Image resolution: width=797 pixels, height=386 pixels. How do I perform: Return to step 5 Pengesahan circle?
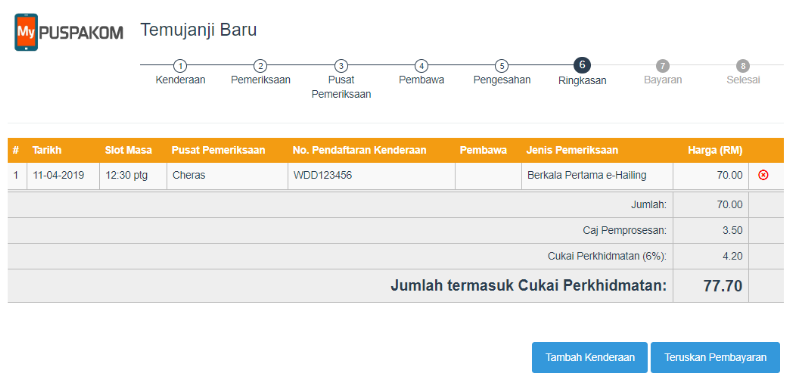[x=502, y=66]
